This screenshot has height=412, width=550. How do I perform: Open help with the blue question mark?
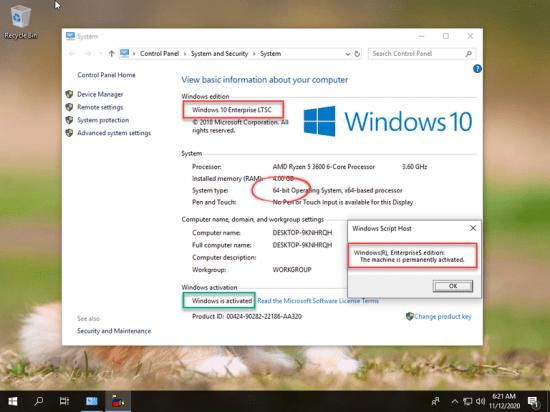click(x=477, y=69)
